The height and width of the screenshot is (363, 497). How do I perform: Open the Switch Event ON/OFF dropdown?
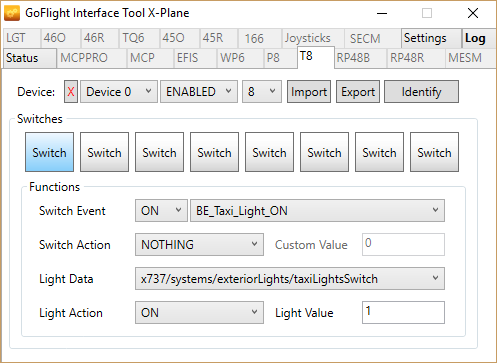coord(161,211)
